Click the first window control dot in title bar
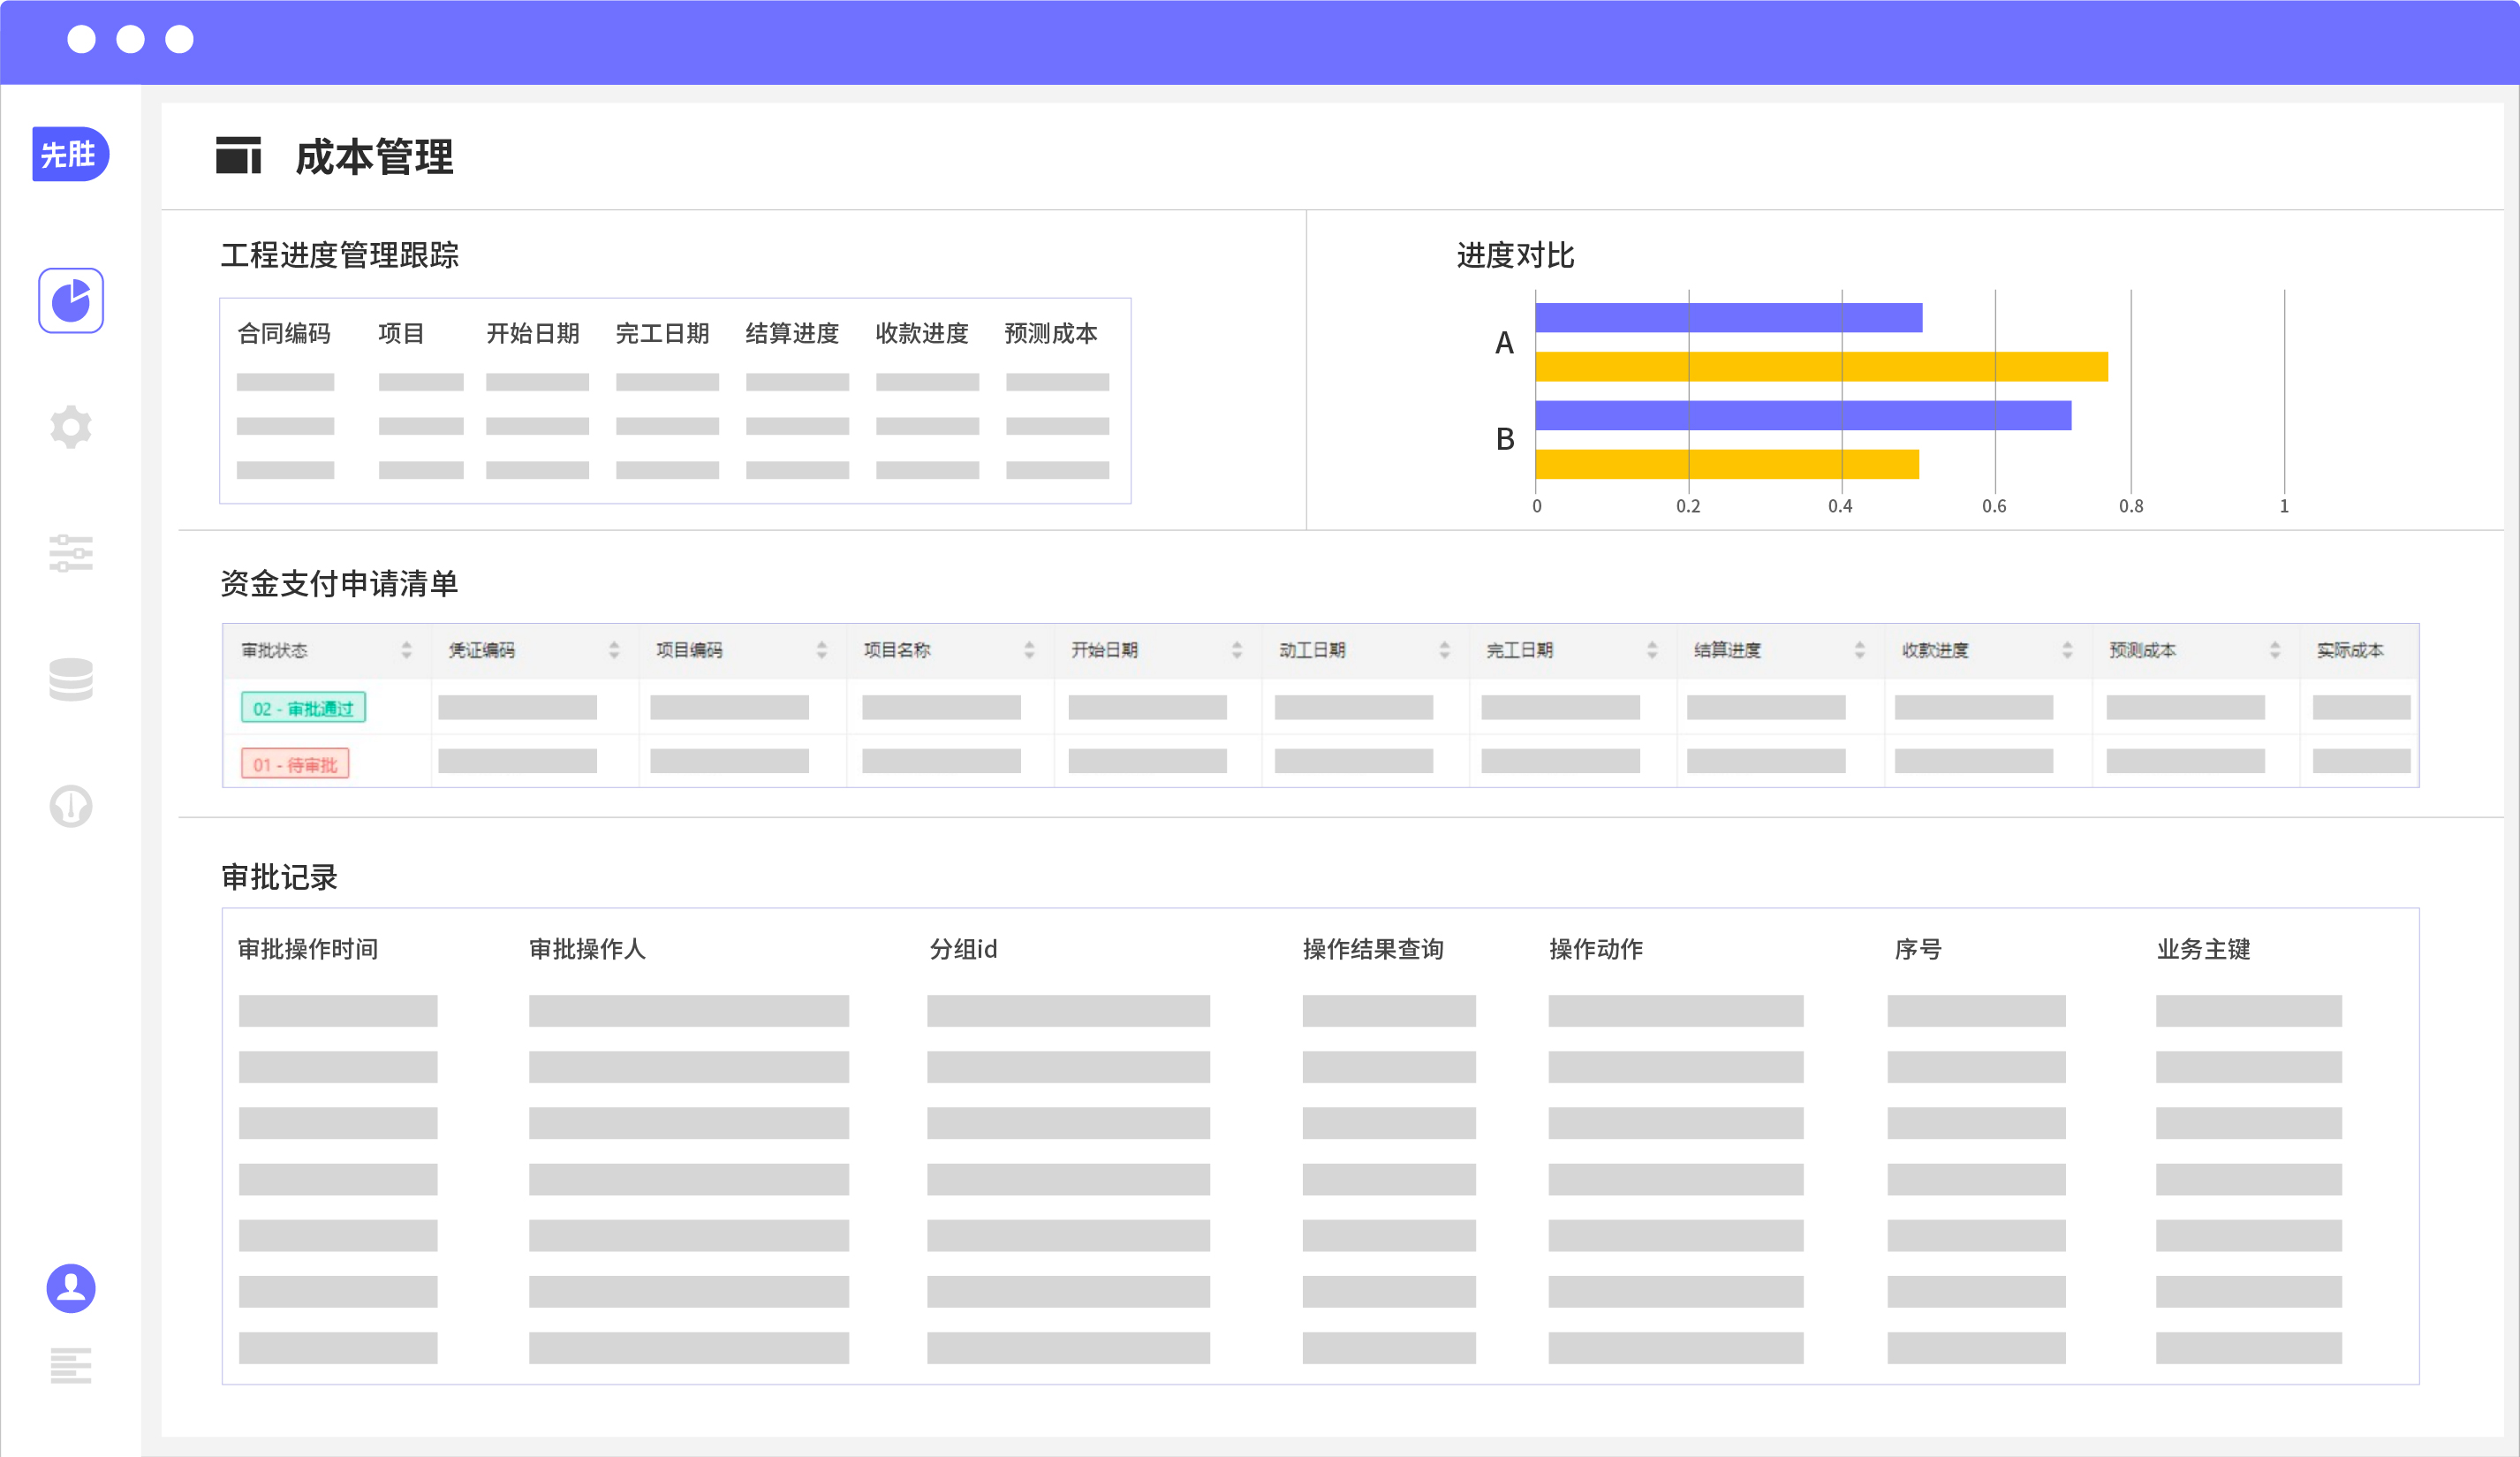The width and height of the screenshot is (2520, 1457). 81,39
